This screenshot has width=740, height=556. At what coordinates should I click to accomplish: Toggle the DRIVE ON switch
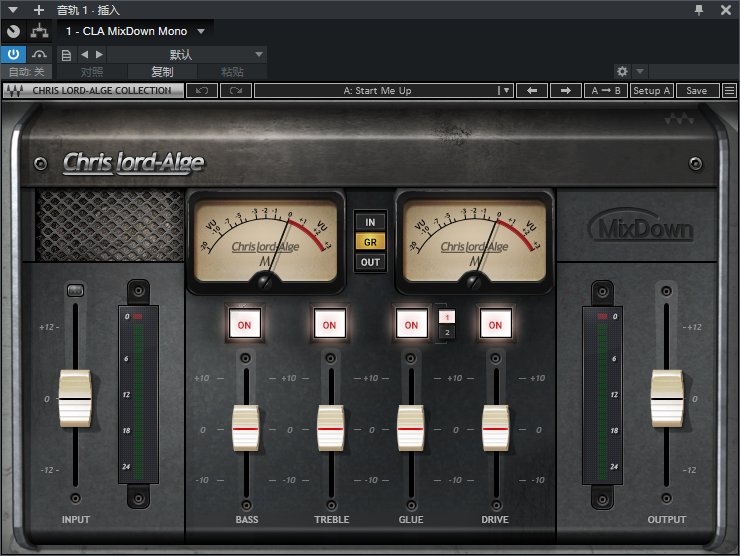point(496,324)
